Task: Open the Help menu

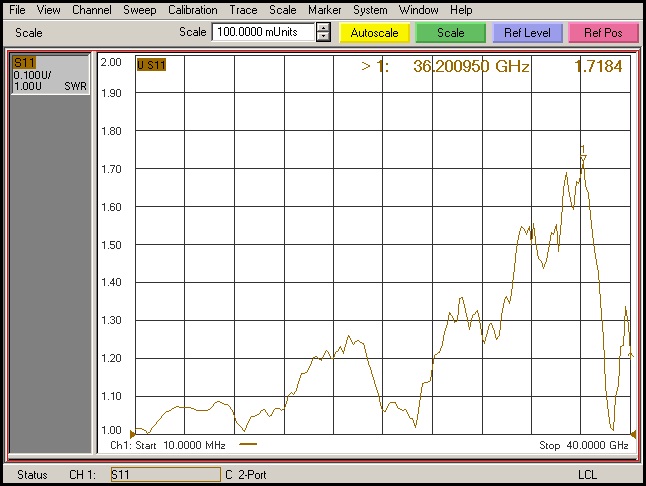Action: pos(461,10)
